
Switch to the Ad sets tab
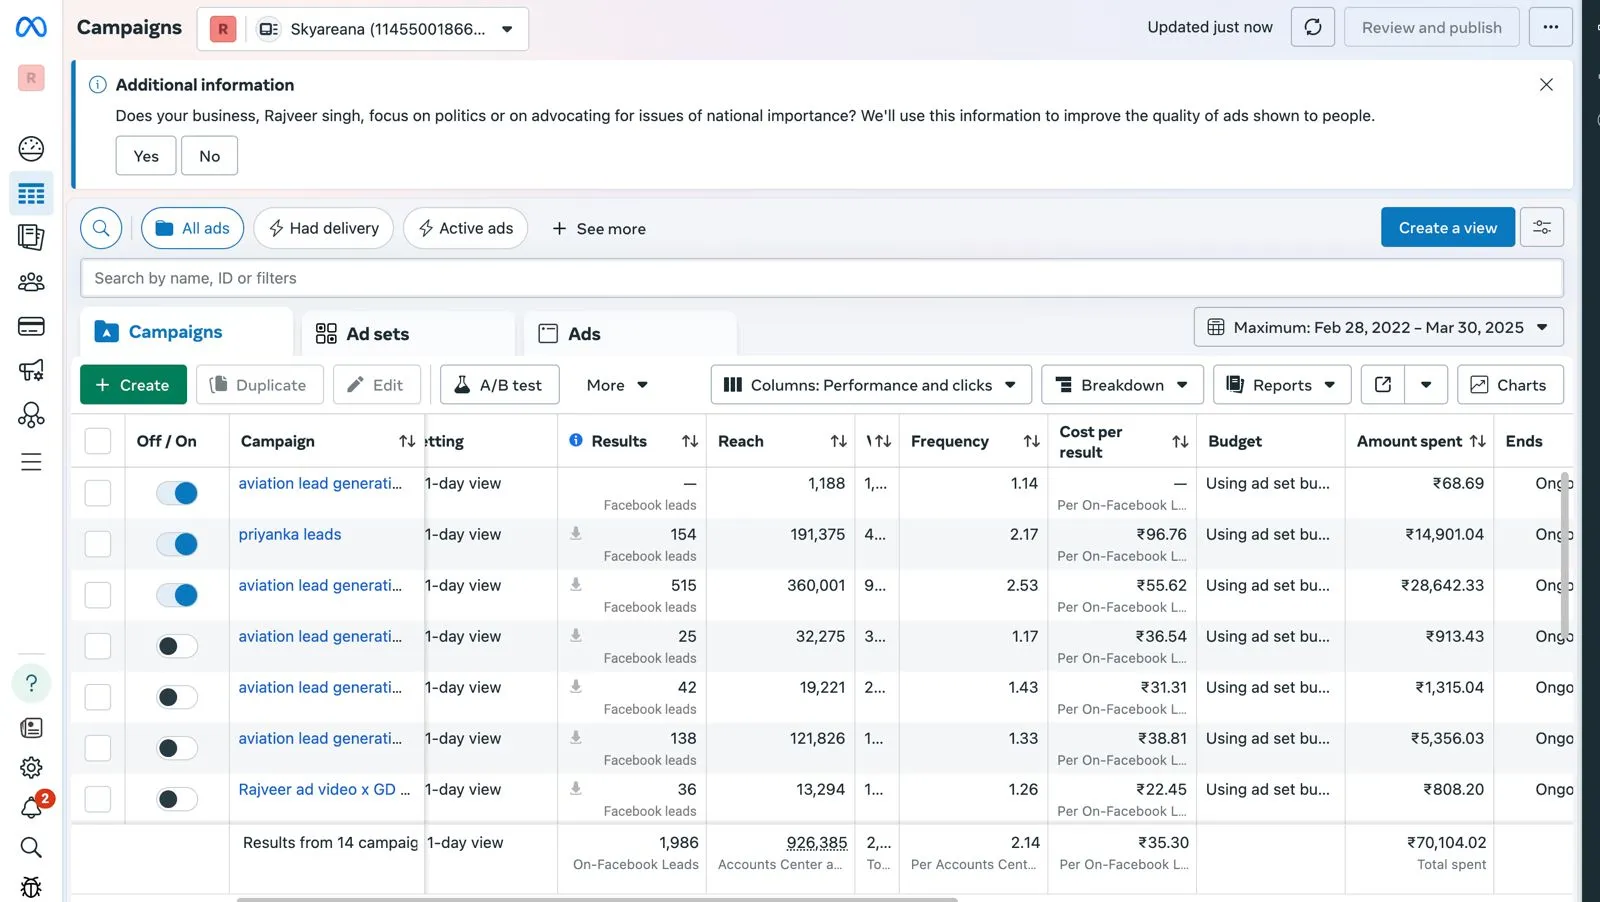(x=363, y=334)
